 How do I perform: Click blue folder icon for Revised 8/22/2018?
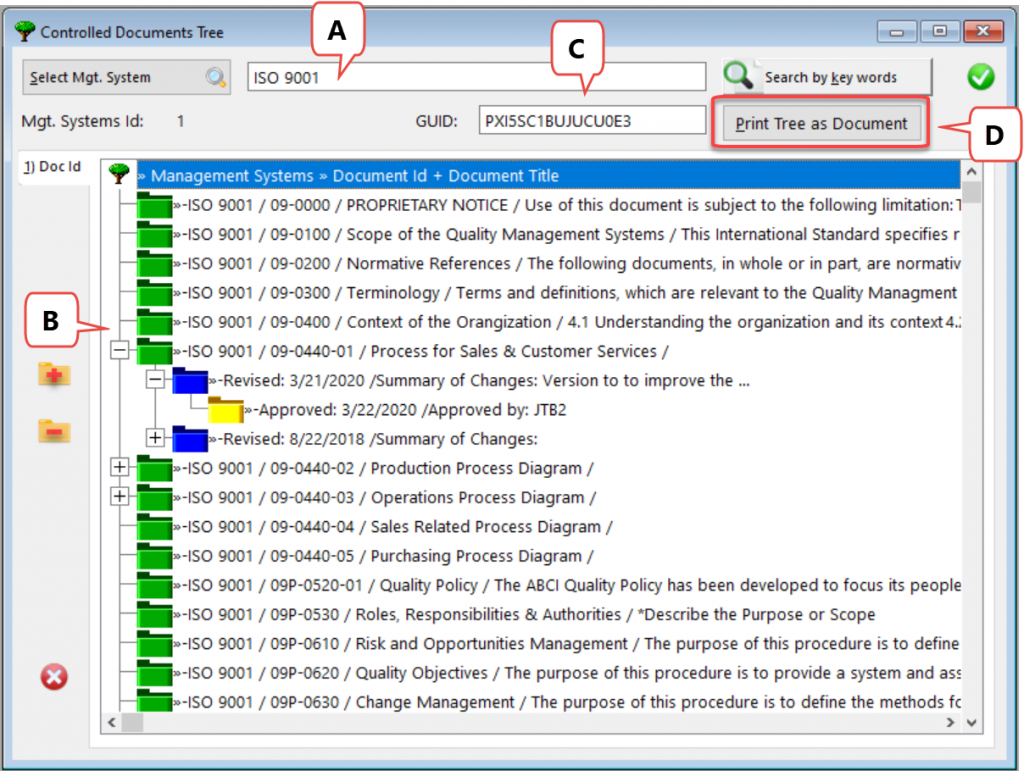[190, 439]
